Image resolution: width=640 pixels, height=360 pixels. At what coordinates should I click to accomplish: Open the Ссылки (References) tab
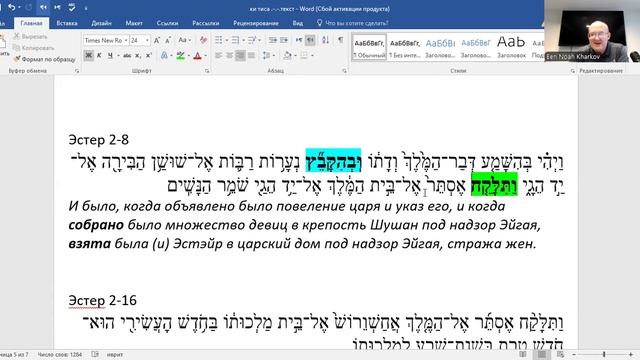(167, 23)
